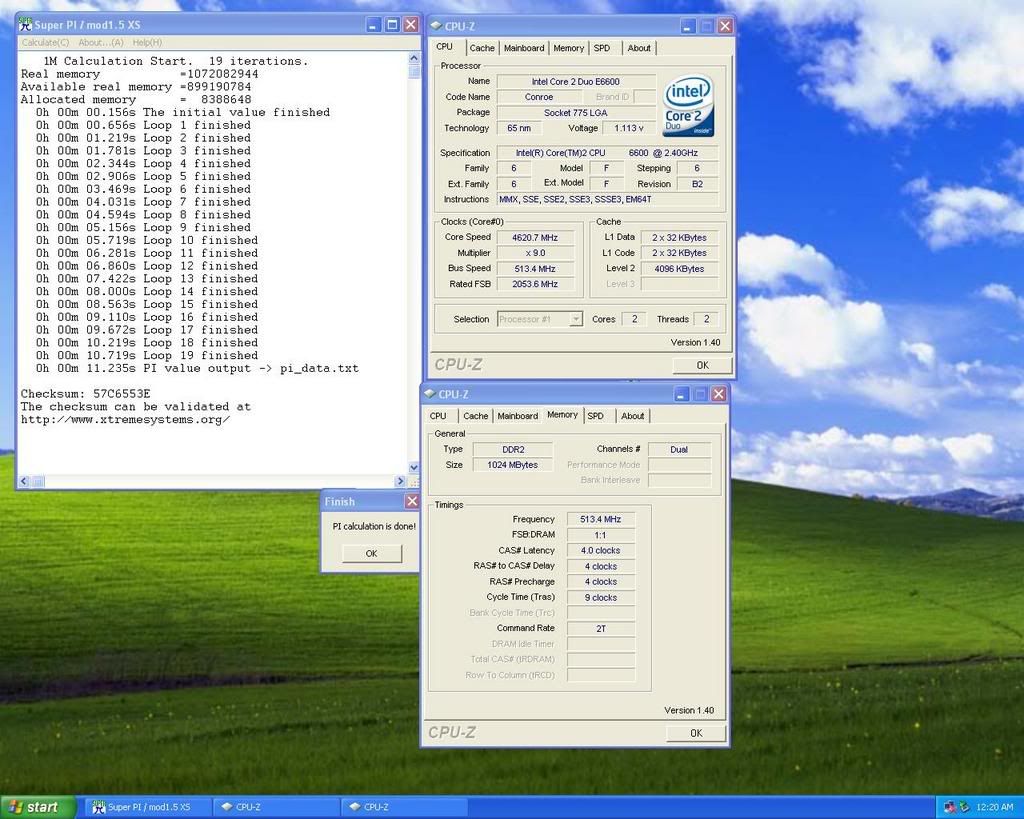Click the Intel Core 2 Duo logo

(x=688, y=104)
